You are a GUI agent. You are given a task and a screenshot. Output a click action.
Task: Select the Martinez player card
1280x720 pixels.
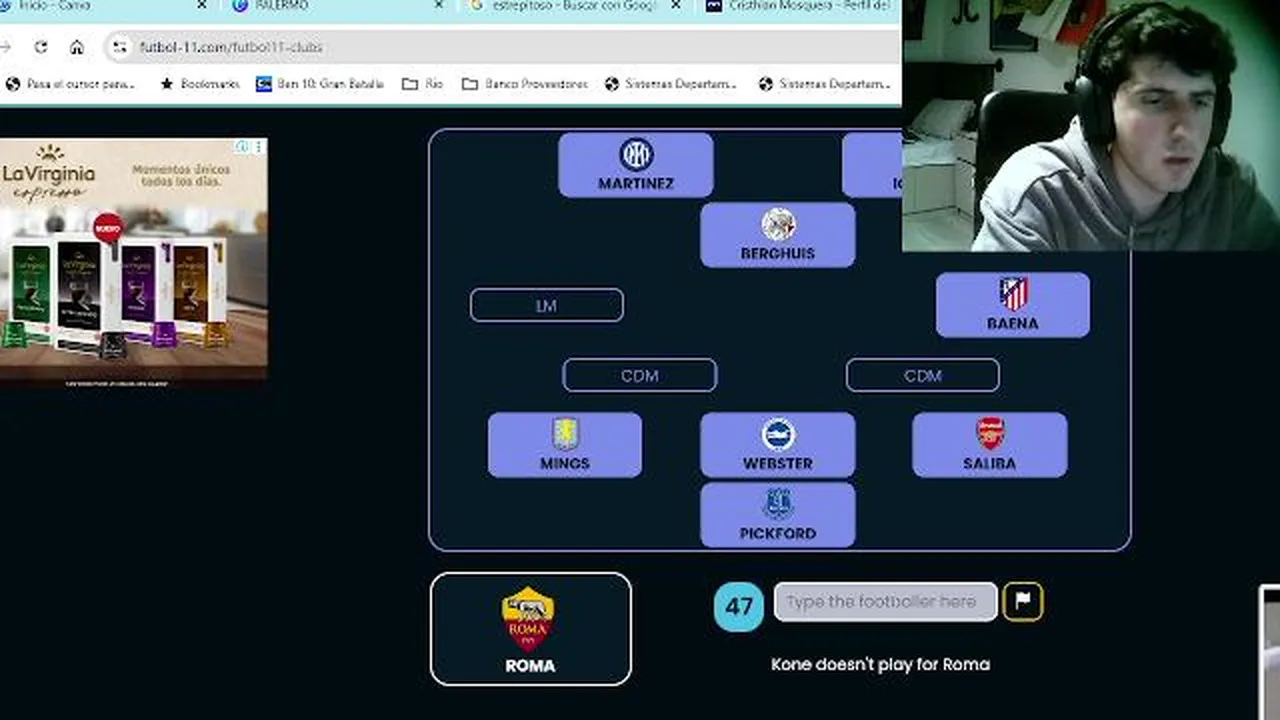pyautogui.click(x=636, y=165)
